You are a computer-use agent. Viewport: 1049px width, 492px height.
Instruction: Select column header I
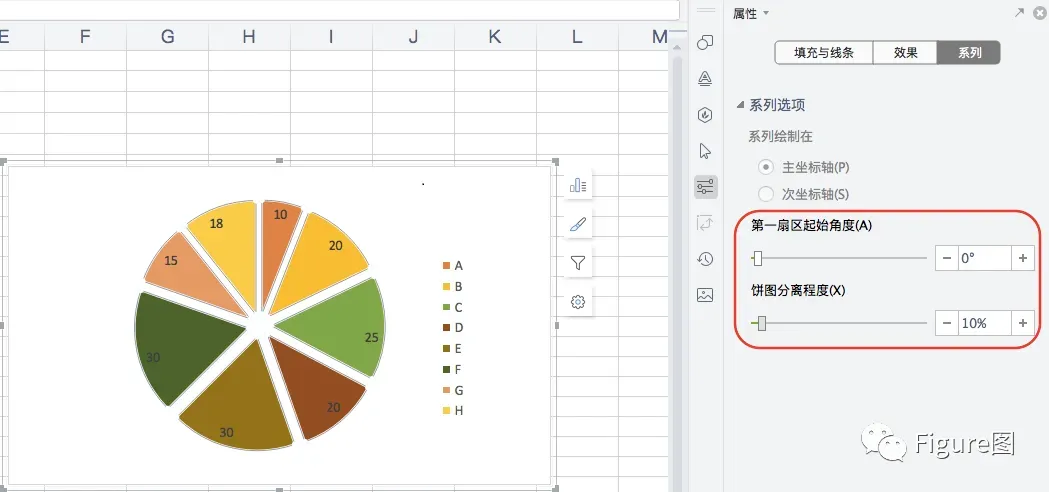click(x=331, y=37)
